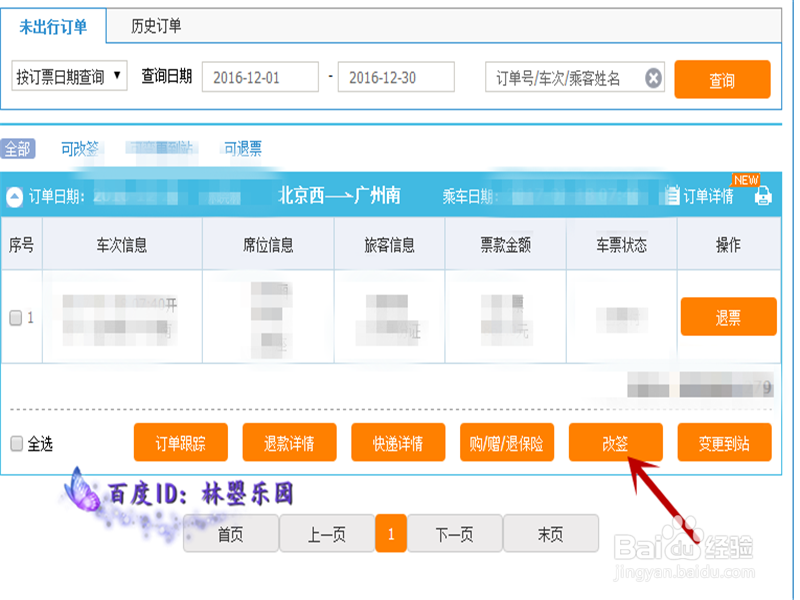Click the 购/赠/退保险 insurance button

tap(507, 442)
